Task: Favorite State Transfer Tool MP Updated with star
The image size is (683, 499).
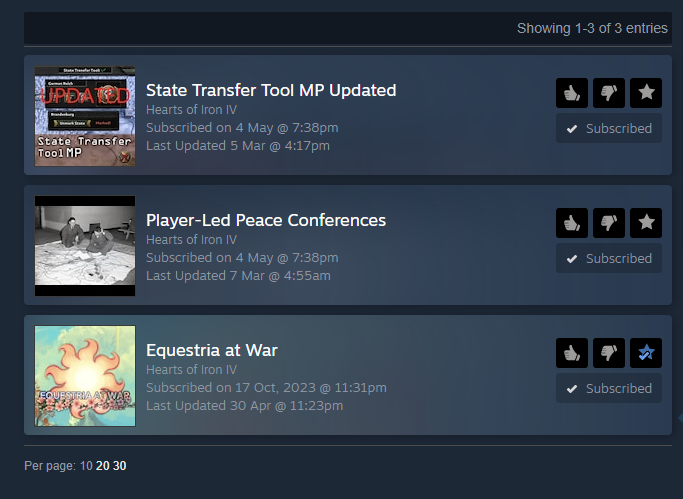Action: (x=646, y=93)
